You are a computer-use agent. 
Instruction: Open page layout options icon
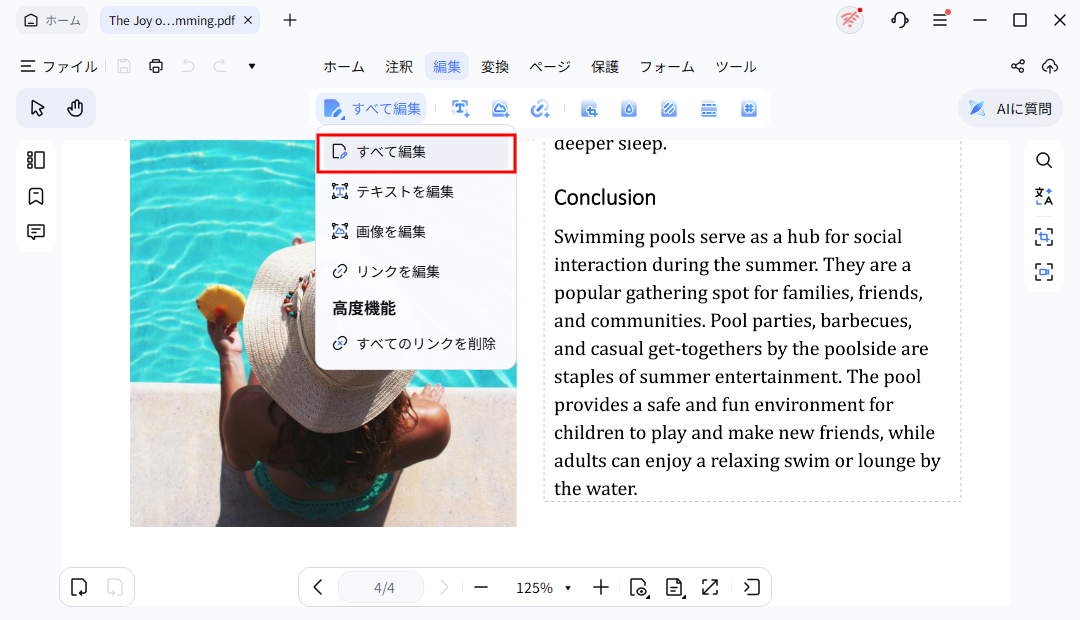pos(674,587)
